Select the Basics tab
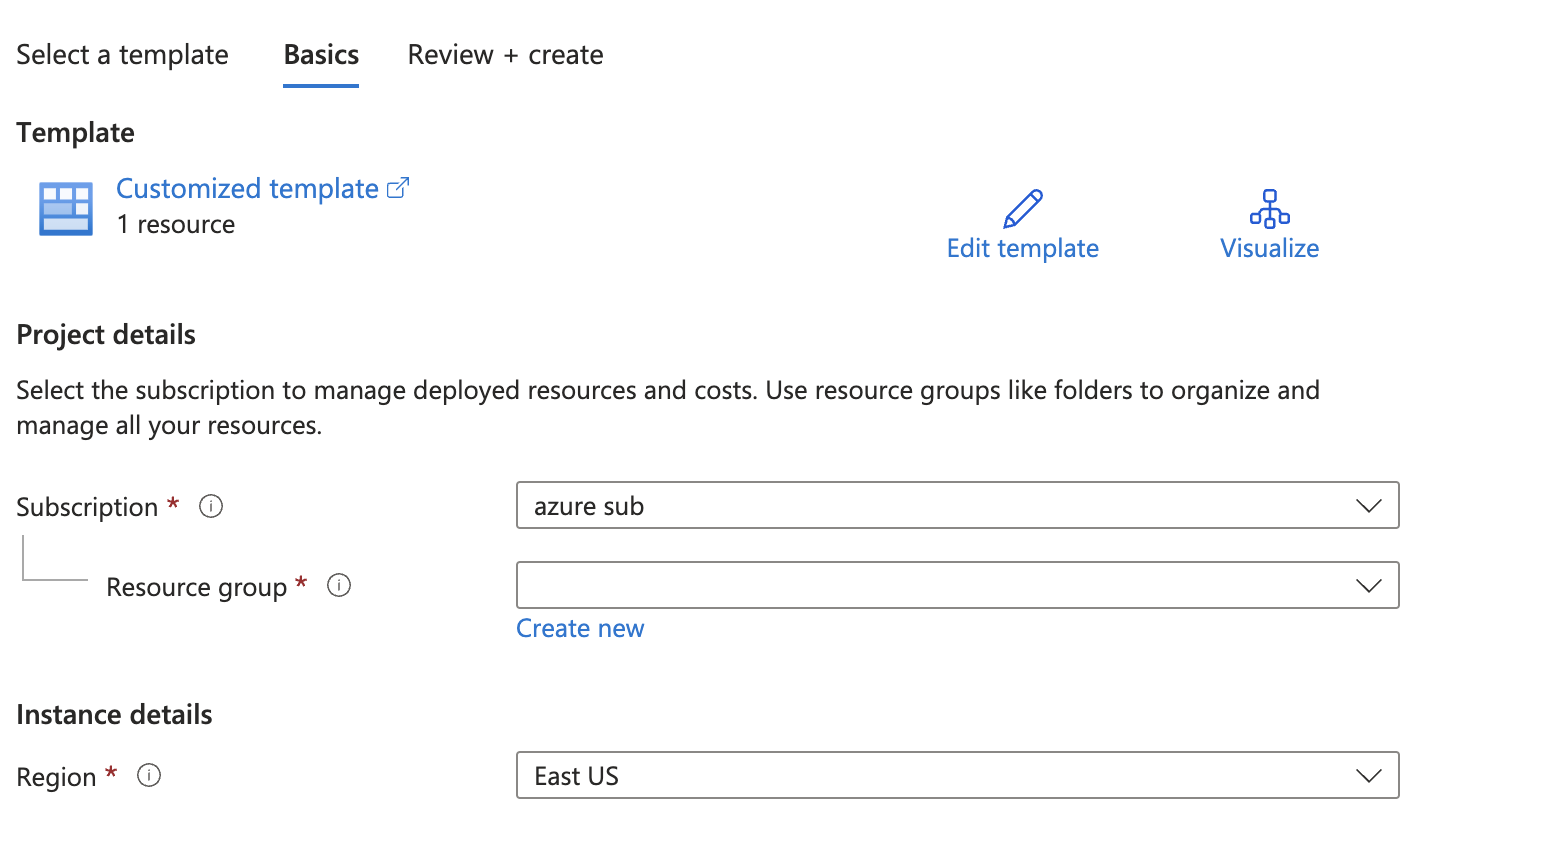1568x866 pixels. pos(321,55)
